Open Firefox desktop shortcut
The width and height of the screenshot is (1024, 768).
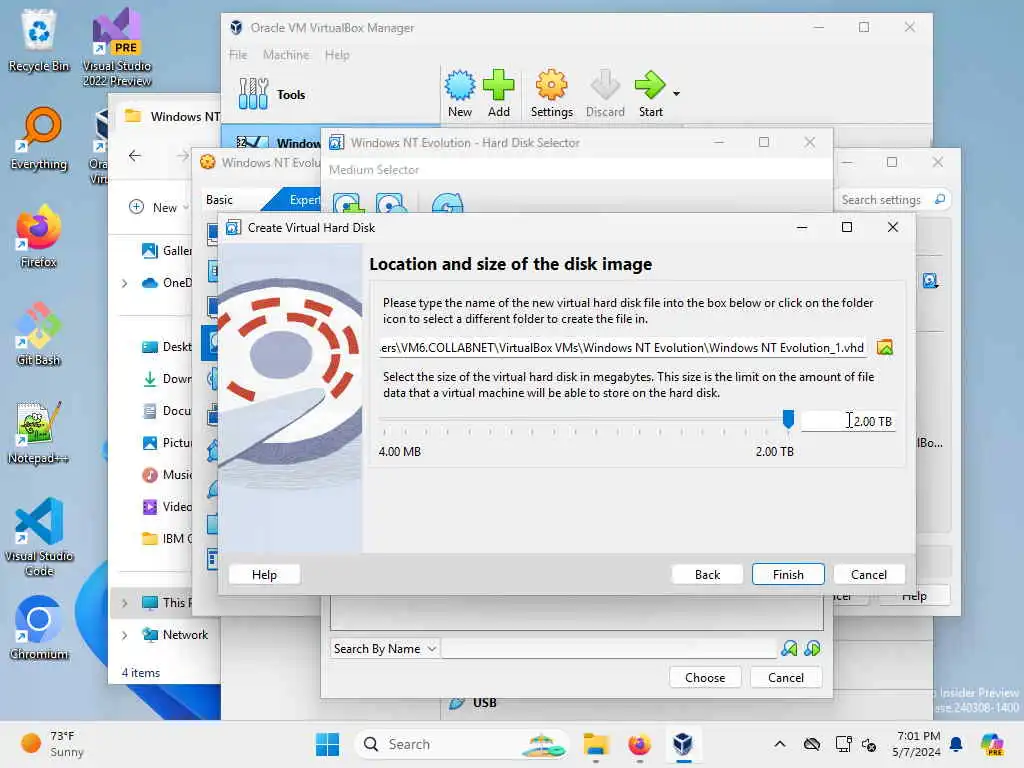pyautogui.click(x=39, y=236)
